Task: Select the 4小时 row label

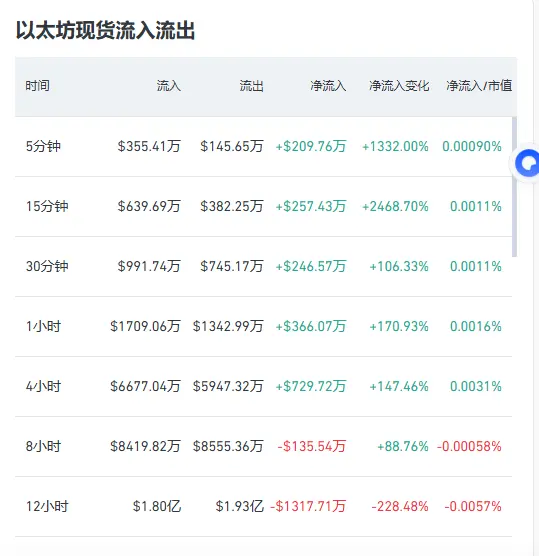Action: (43, 386)
